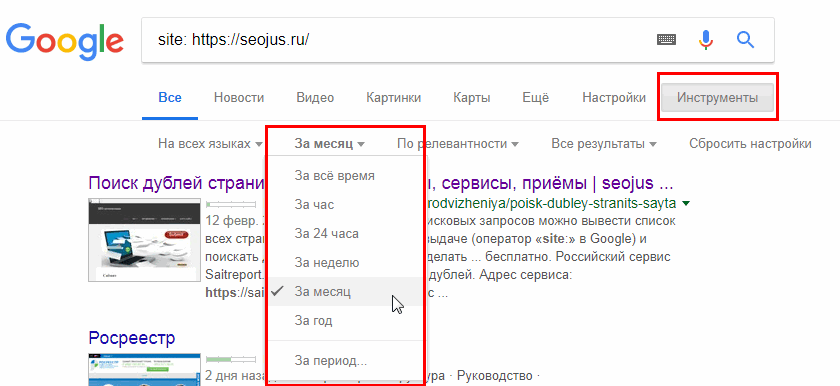This screenshot has width=840, height=386.
Task: Click the rating bar above 2 дня назад
Action: tap(231, 358)
